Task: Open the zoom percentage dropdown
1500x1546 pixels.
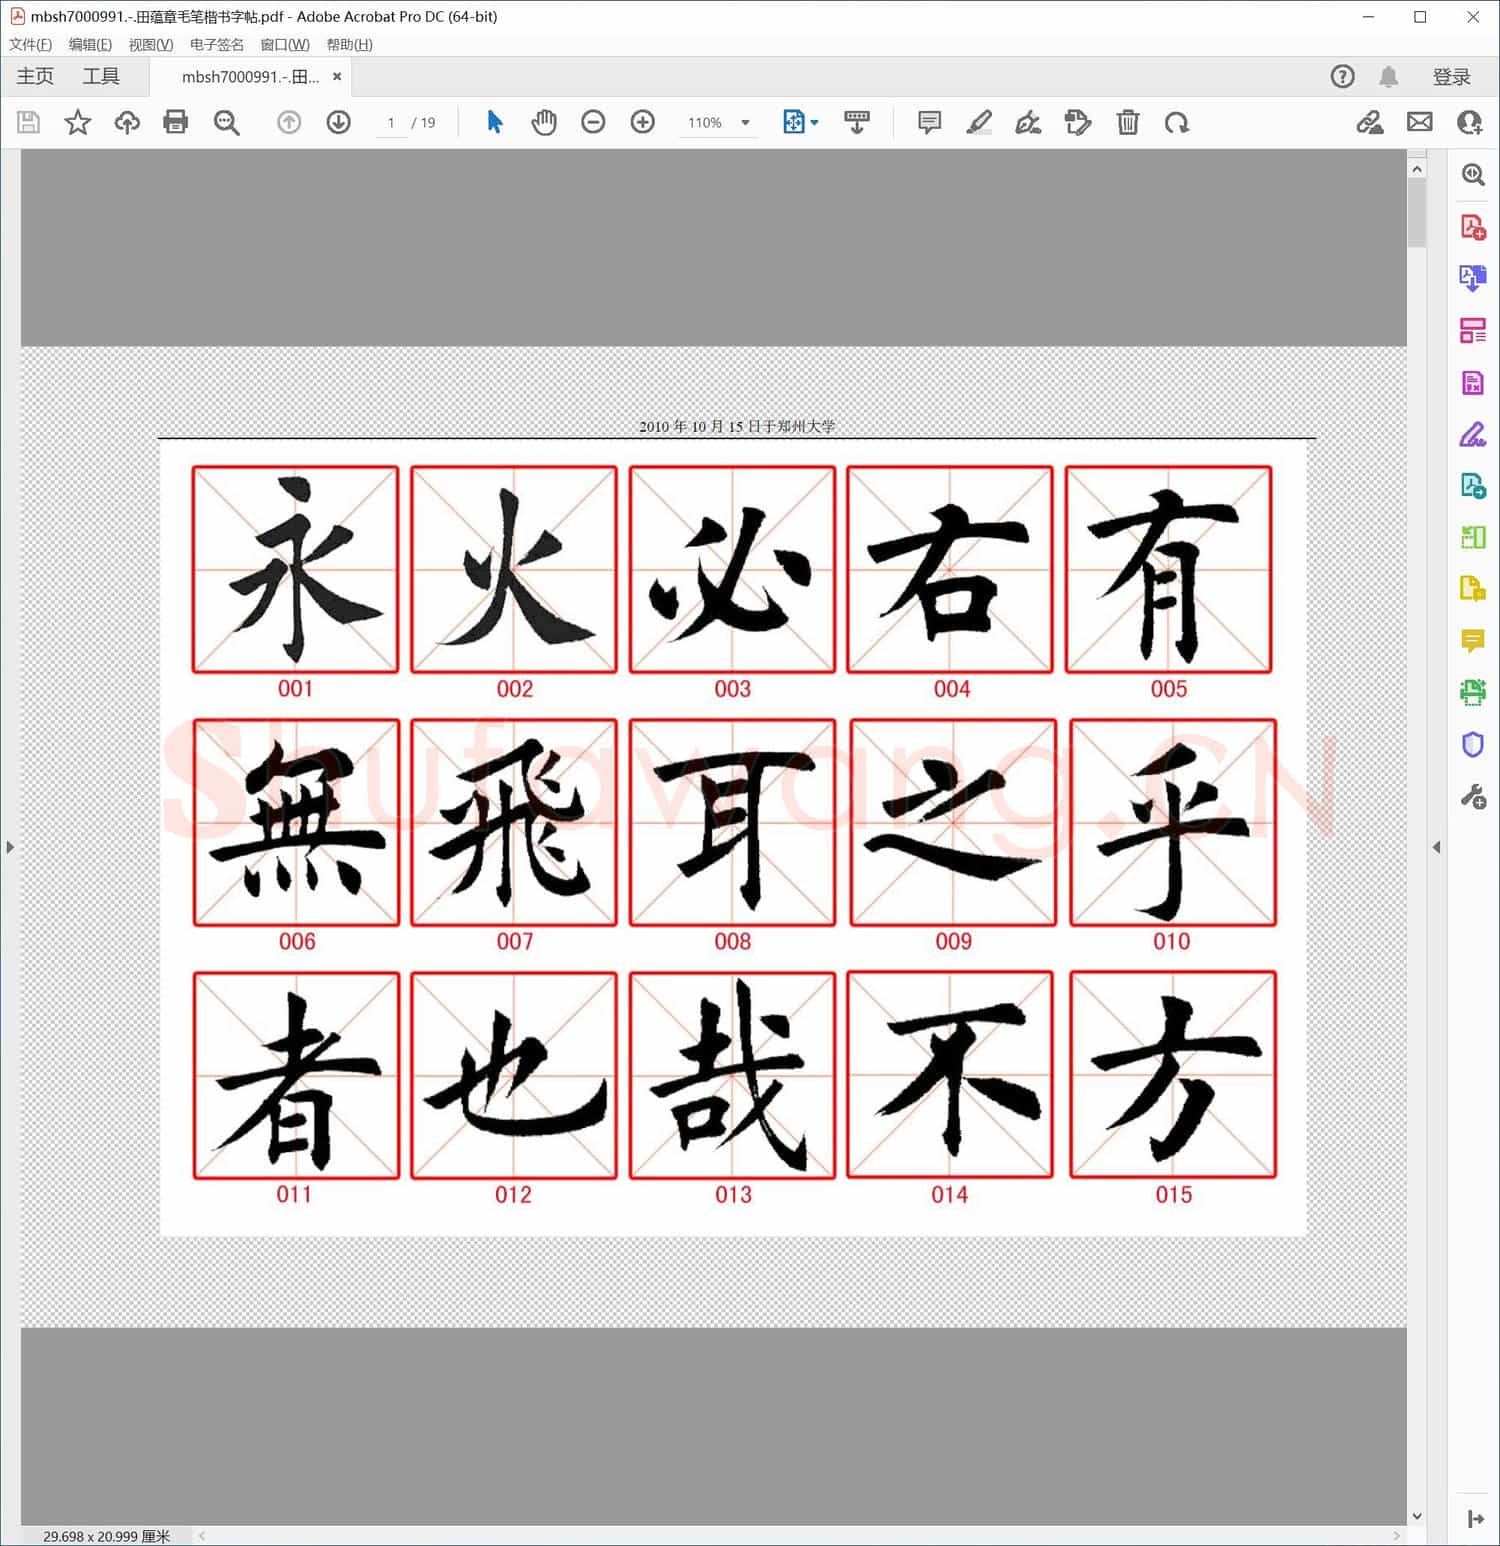Action: (x=744, y=122)
